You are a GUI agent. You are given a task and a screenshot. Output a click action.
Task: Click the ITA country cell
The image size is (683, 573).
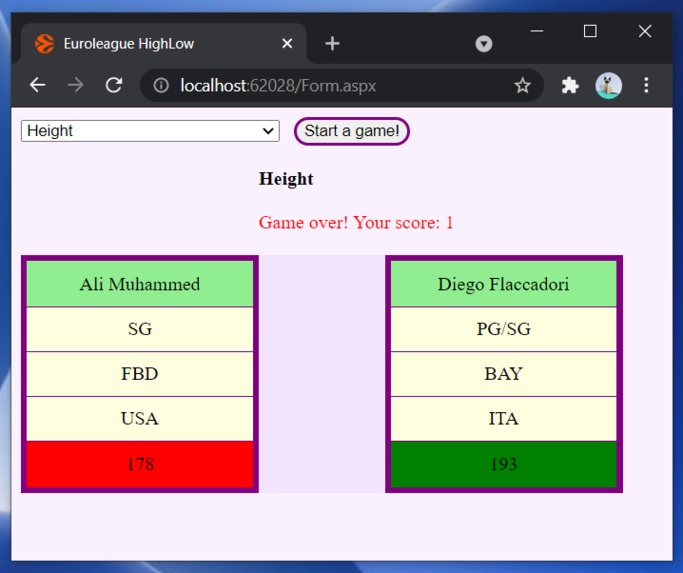pyautogui.click(x=504, y=419)
